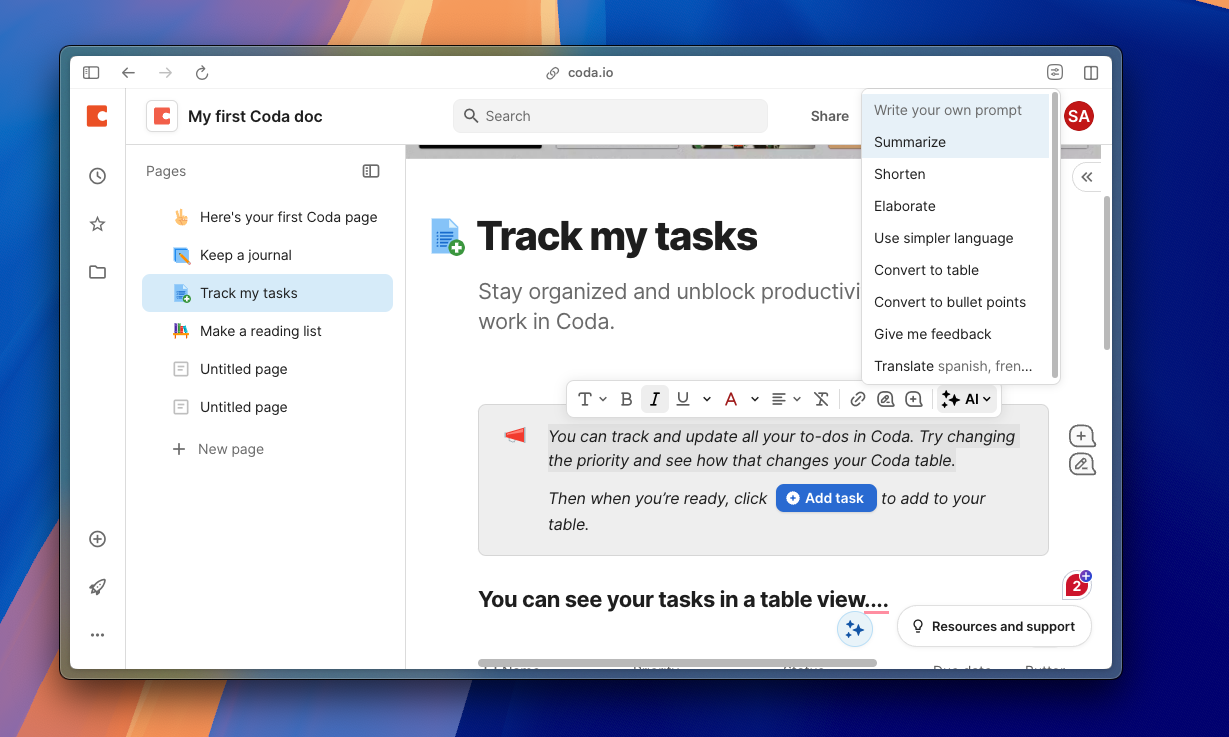The image size is (1229, 737).
Task: Apply the red text color A
Action: coord(731,399)
